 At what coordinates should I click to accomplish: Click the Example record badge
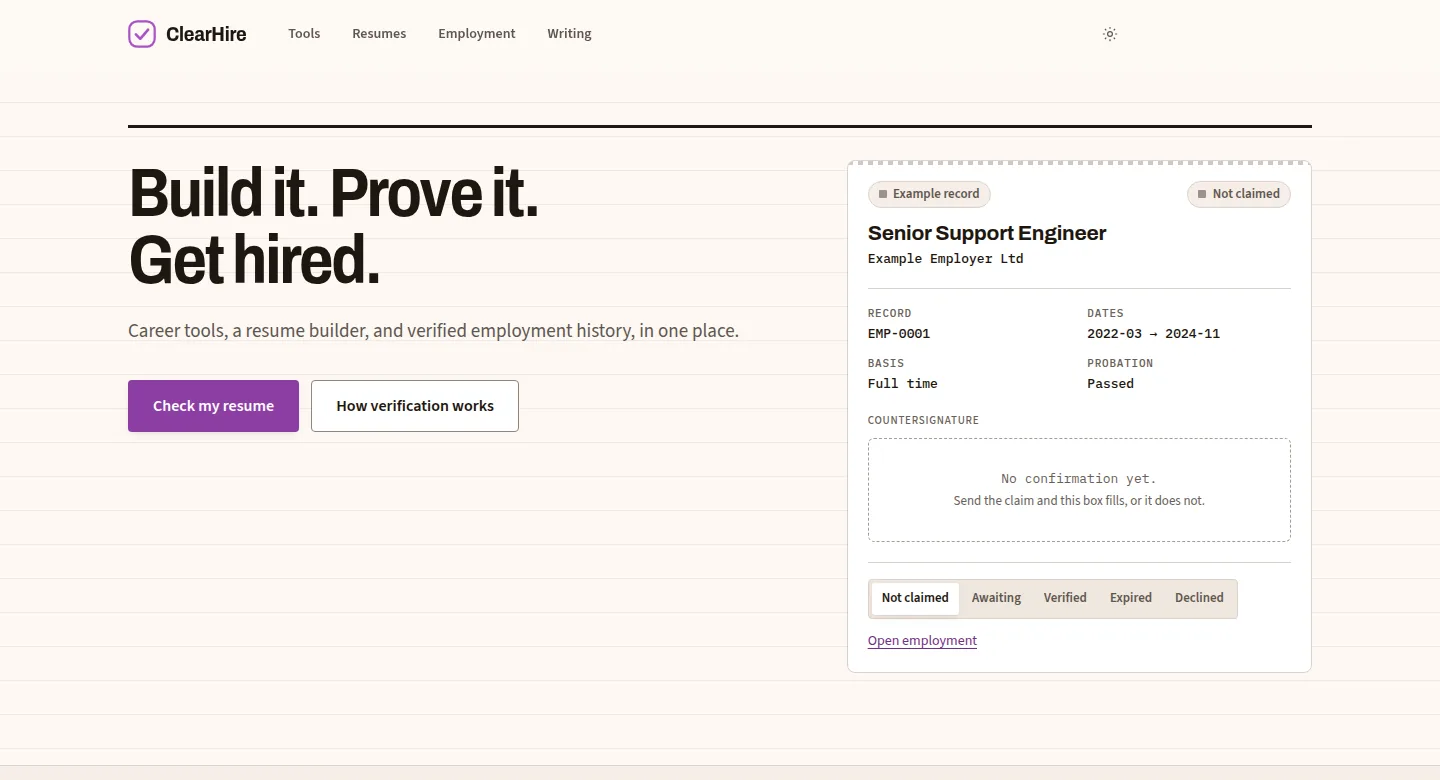click(929, 194)
